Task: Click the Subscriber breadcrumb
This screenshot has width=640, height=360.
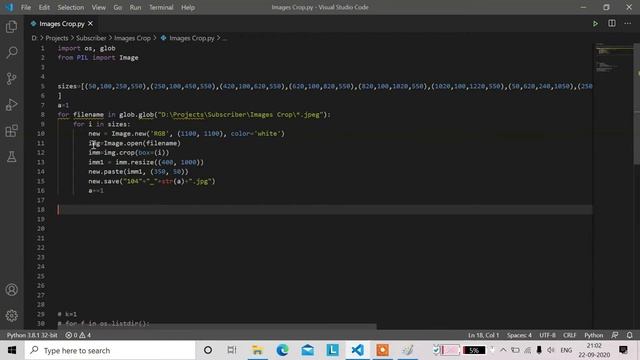Action: click(x=91, y=38)
